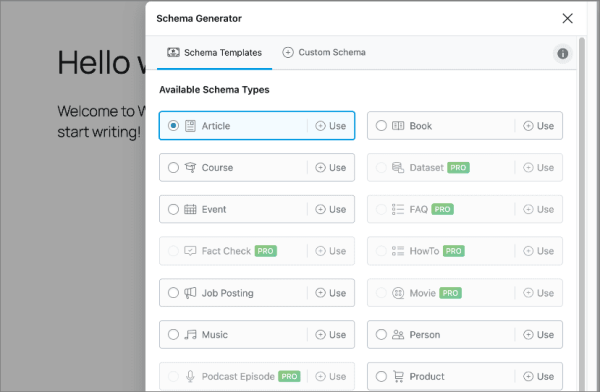600x392 pixels.
Task: Click the Product shopping cart icon
Action: point(398,377)
